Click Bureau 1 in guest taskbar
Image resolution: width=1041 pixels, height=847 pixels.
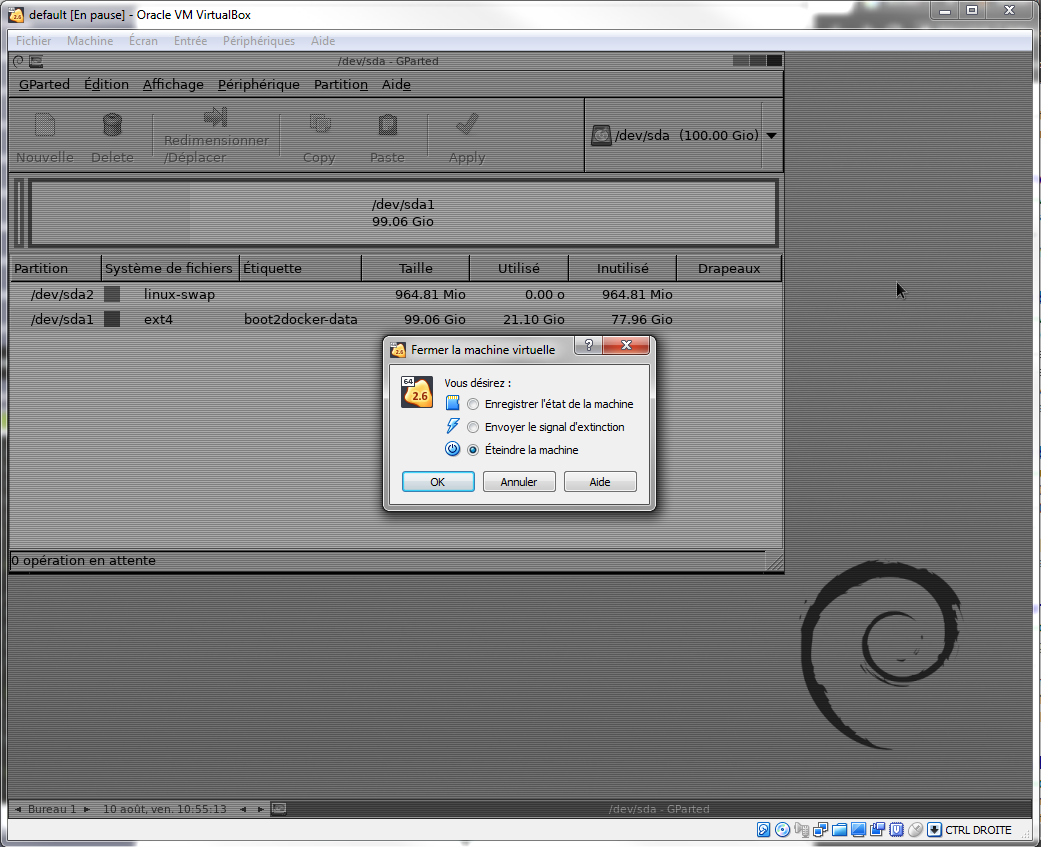[x=52, y=809]
